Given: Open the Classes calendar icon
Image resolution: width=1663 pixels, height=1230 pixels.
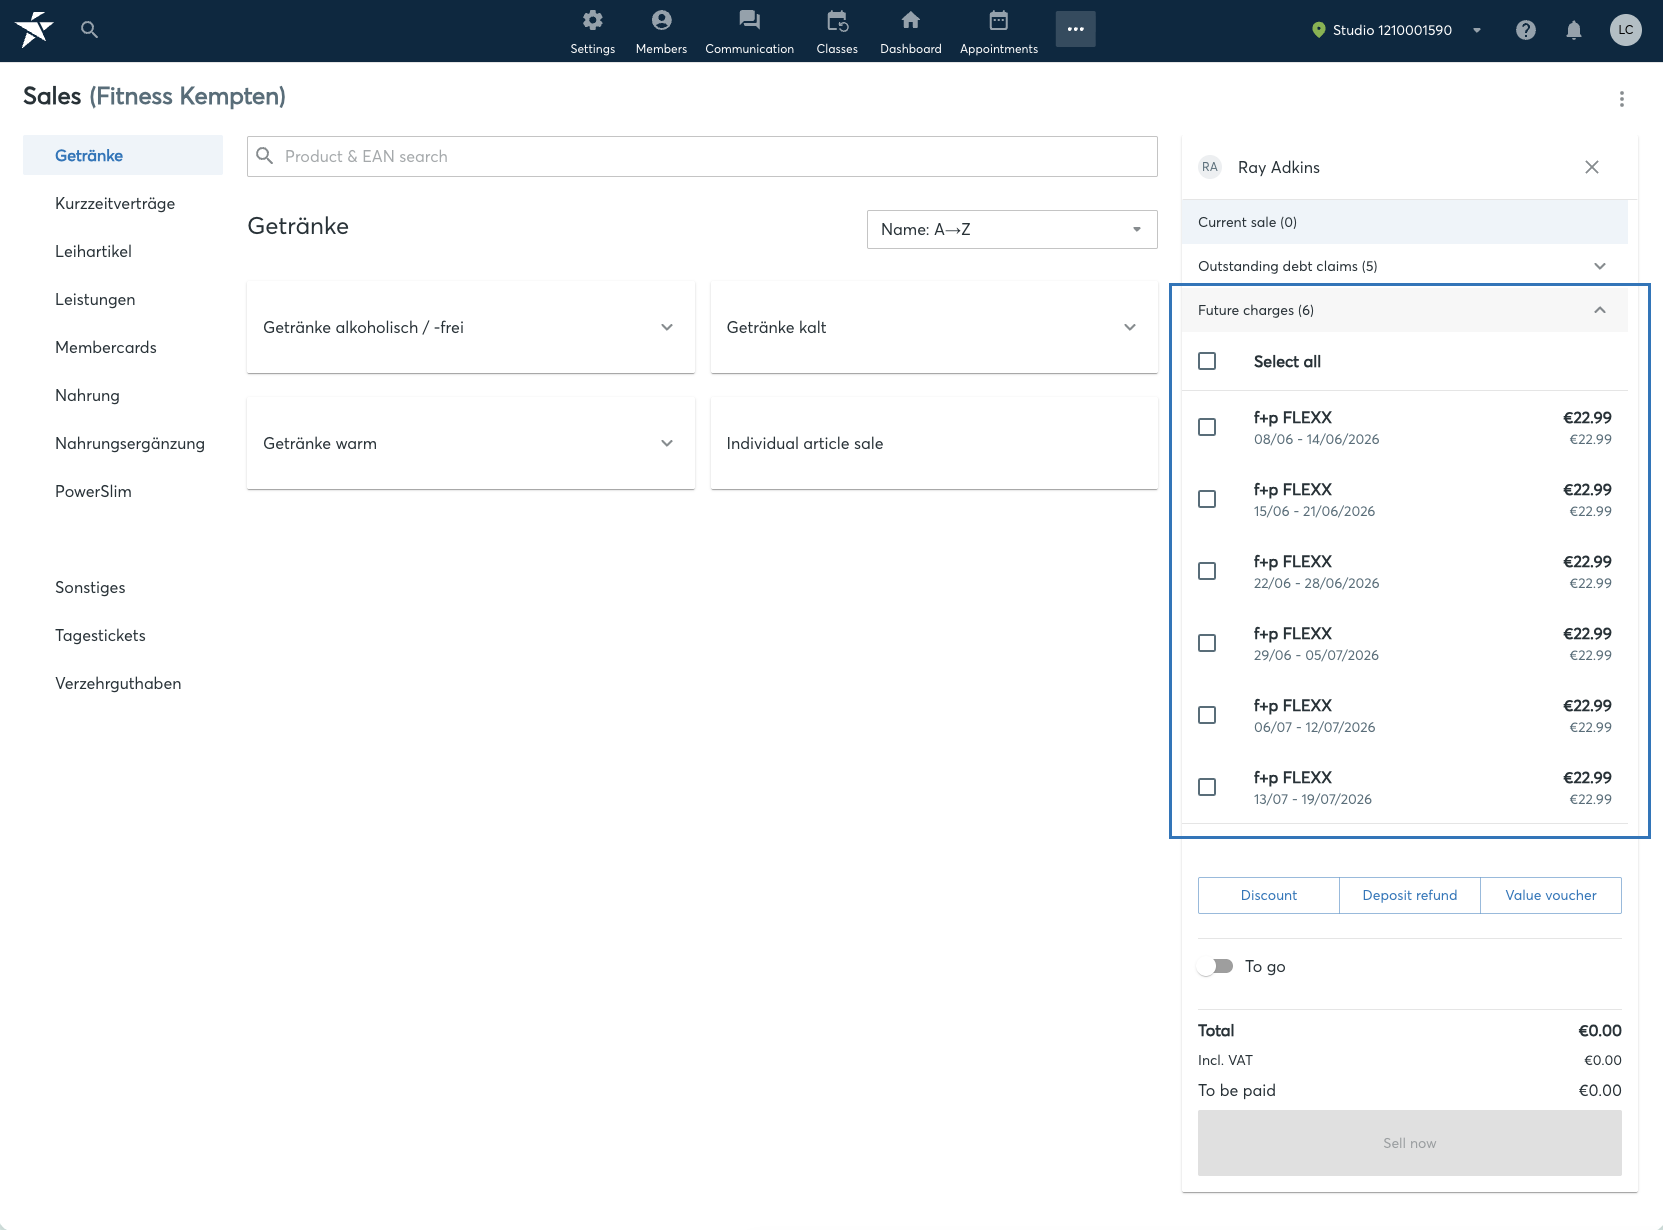Looking at the screenshot, I should [x=837, y=21].
